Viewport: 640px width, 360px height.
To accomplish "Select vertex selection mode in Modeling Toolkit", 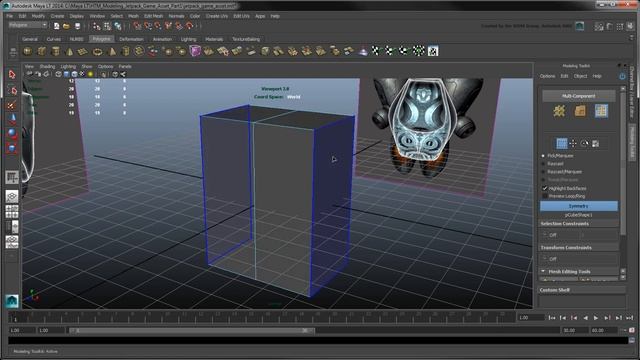I will [x=559, y=111].
